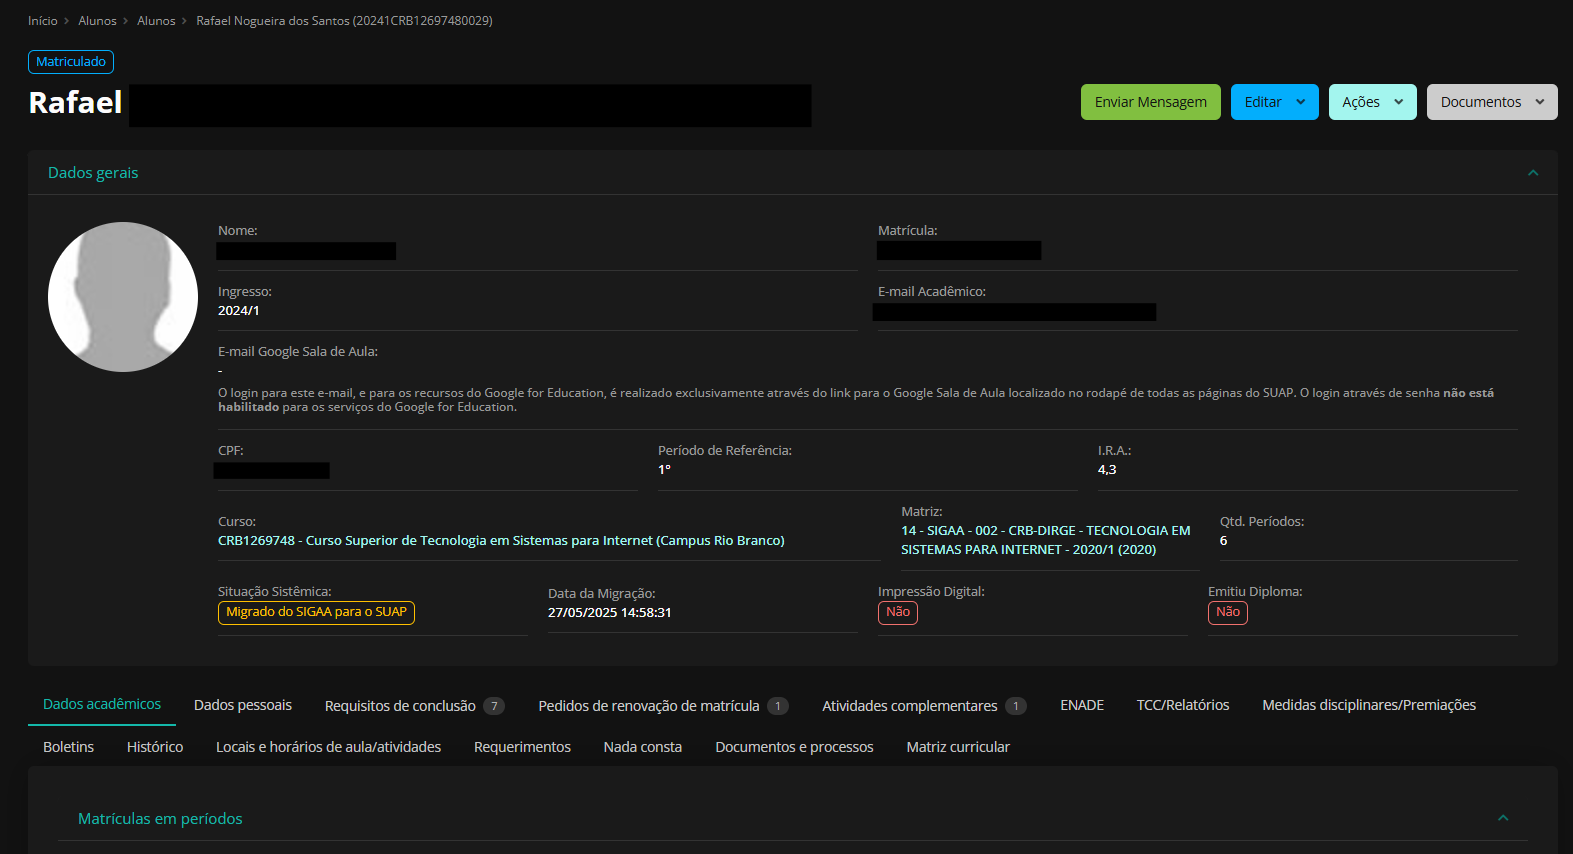This screenshot has width=1573, height=854.
Task: Open the Requisitos de conclusão tab
Action: click(400, 706)
